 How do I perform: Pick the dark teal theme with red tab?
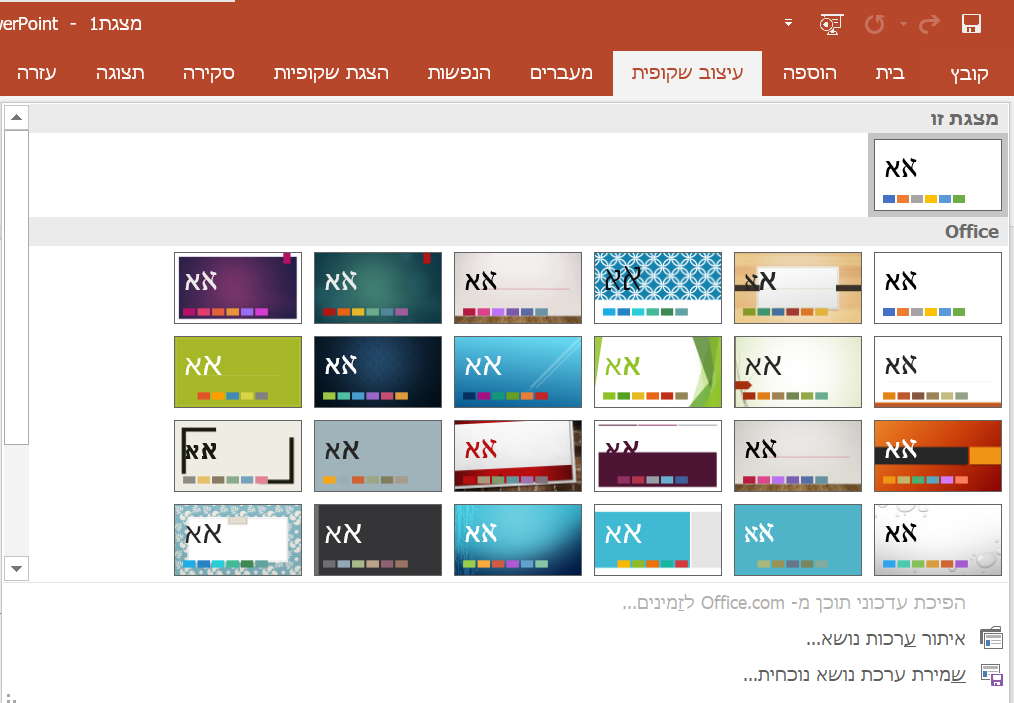pos(378,288)
